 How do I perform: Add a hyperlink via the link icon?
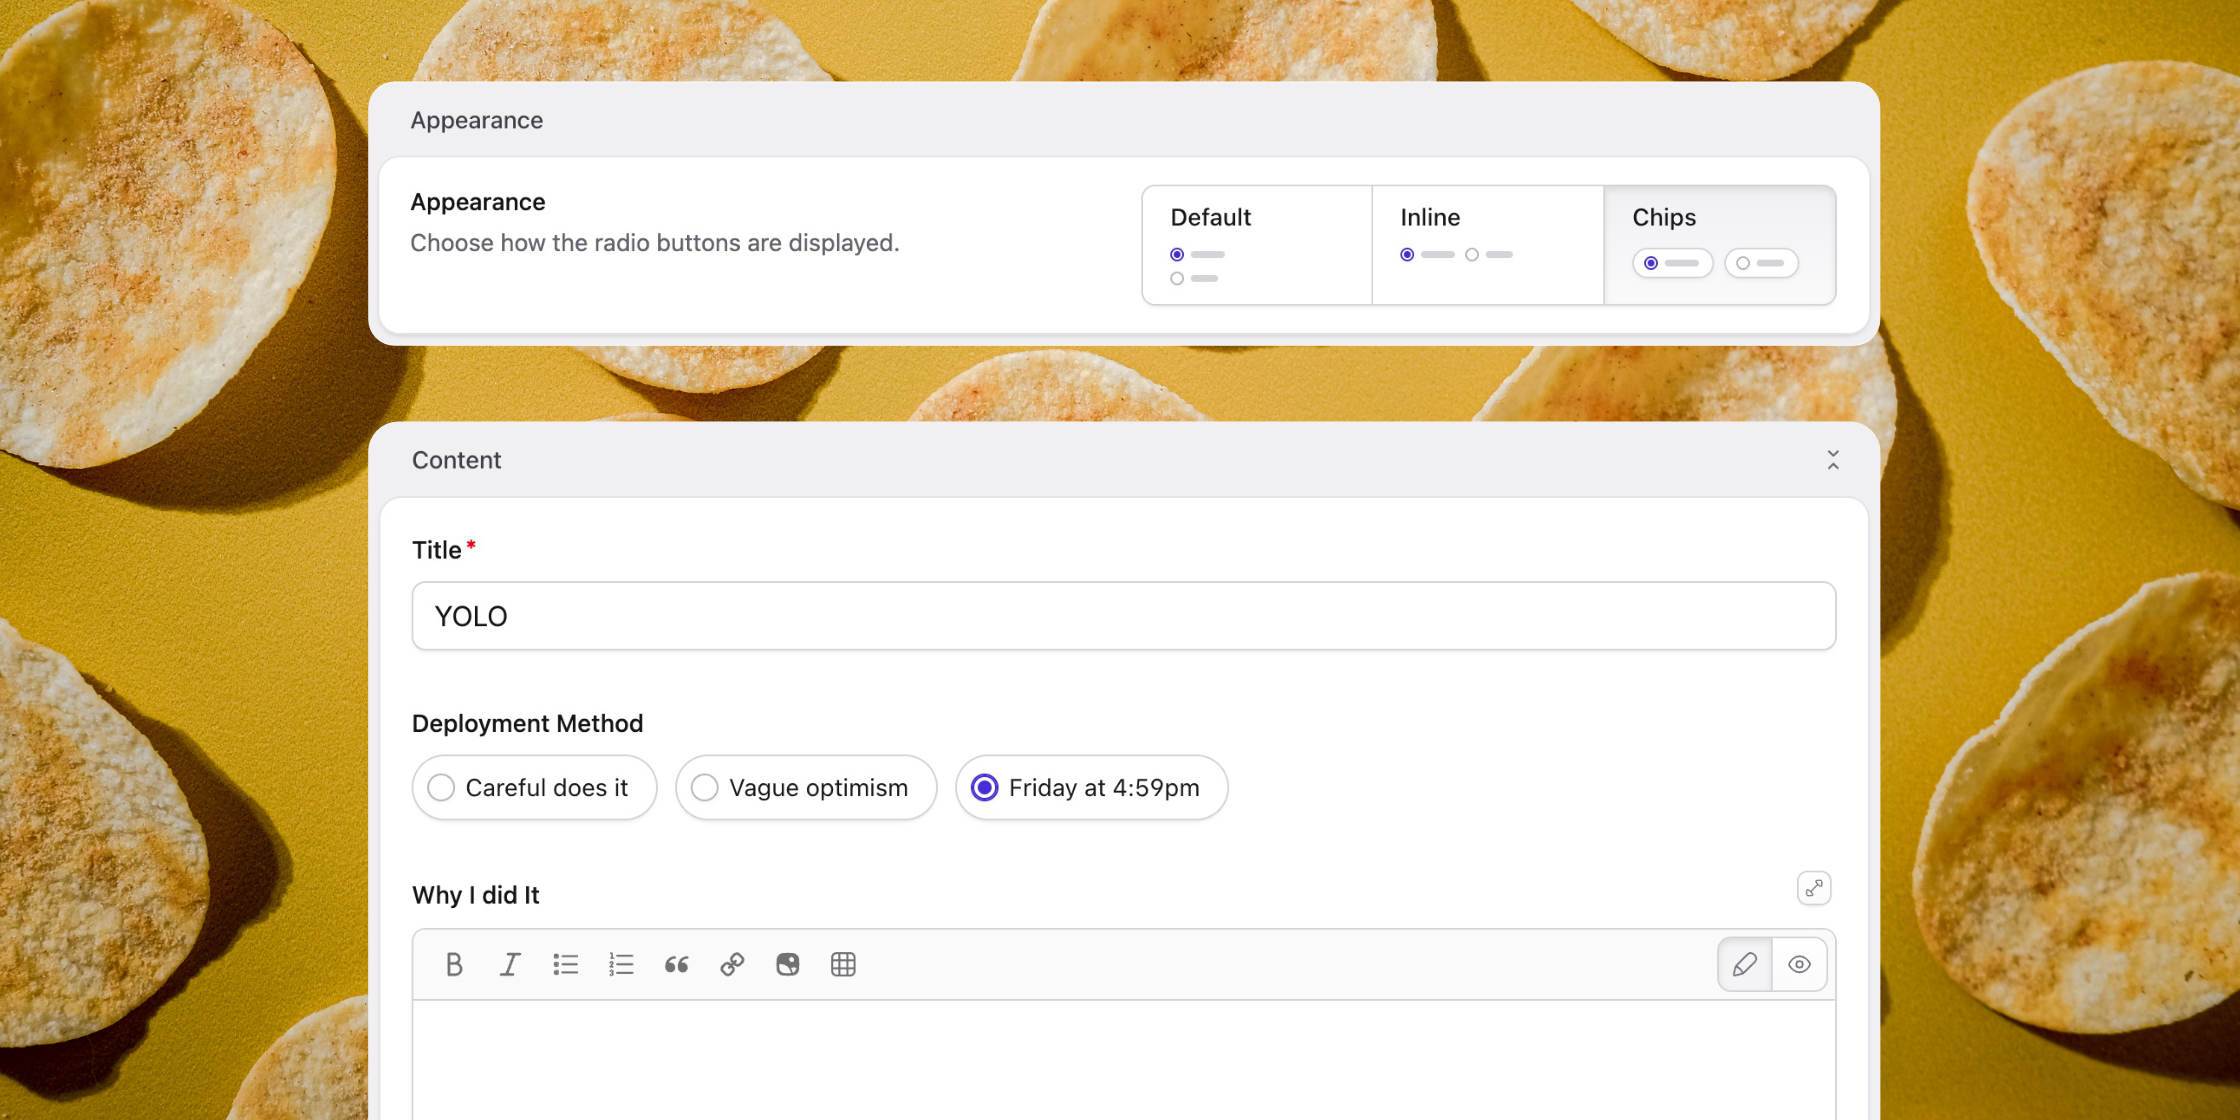(x=732, y=964)
